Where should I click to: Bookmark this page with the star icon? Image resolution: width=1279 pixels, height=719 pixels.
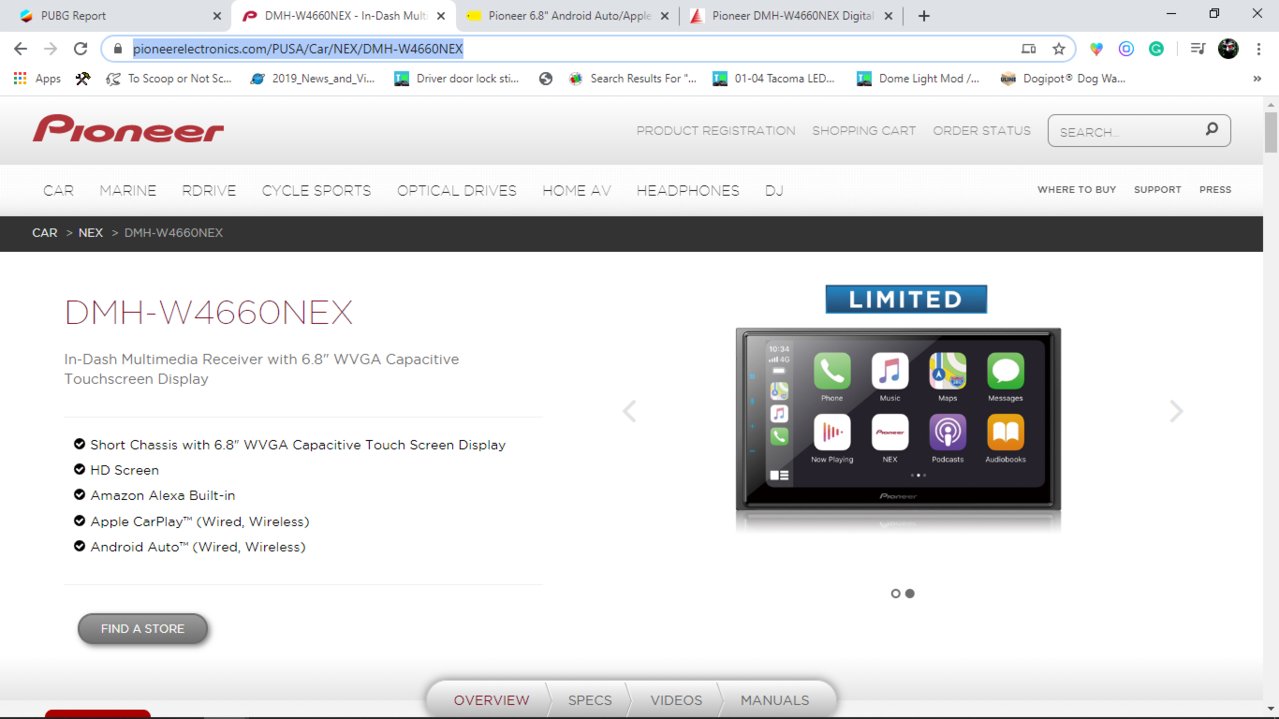[x=1058, y=48]
